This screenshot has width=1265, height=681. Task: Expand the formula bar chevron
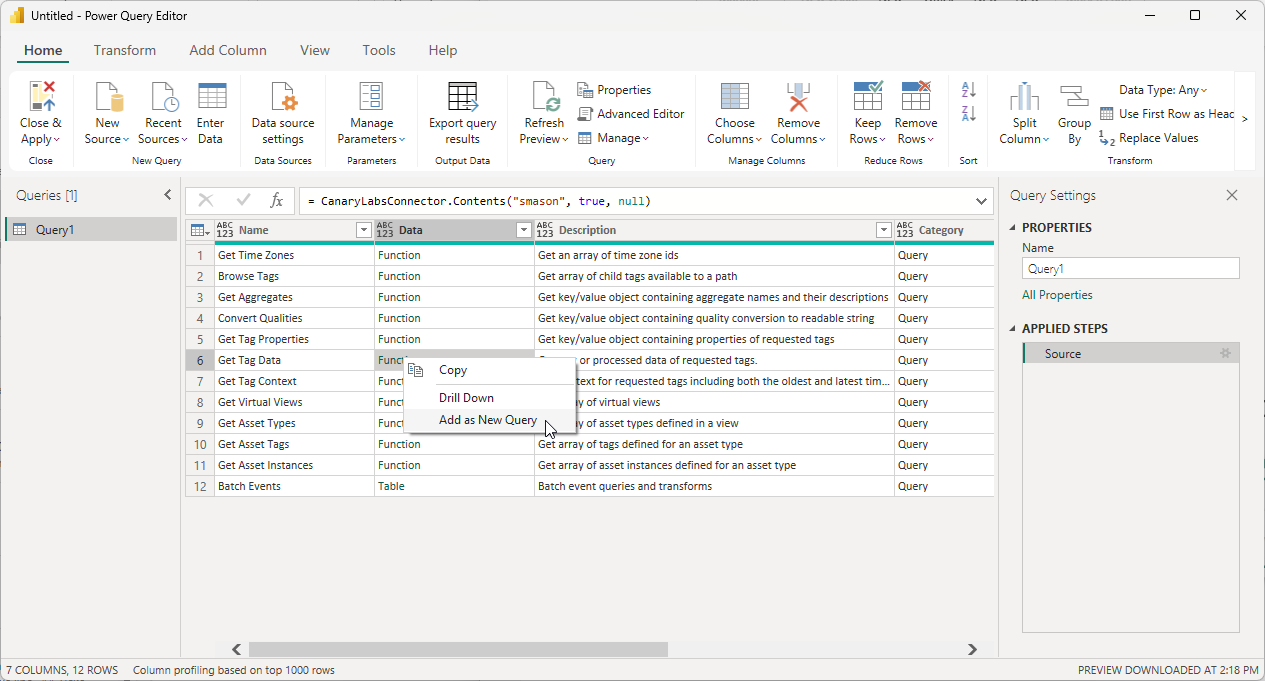coord(980,201)
